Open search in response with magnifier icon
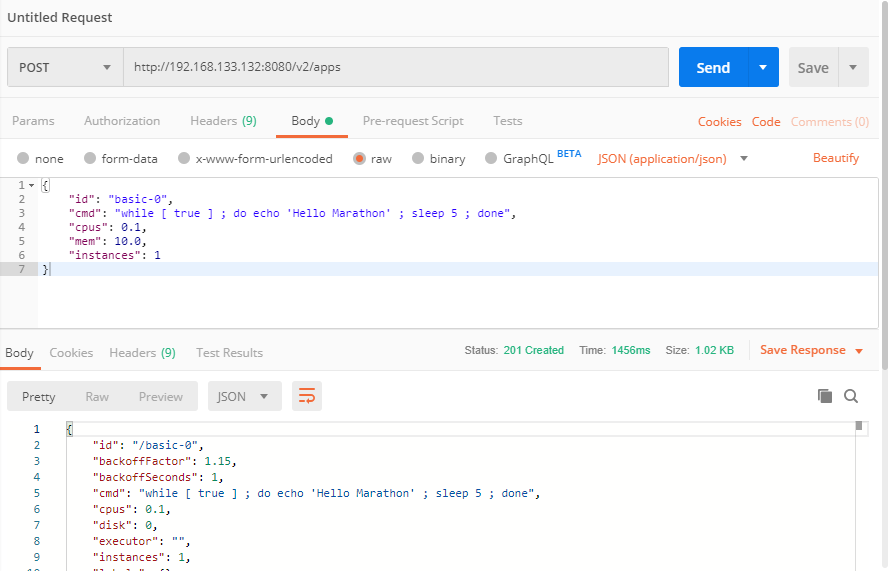 851,396
